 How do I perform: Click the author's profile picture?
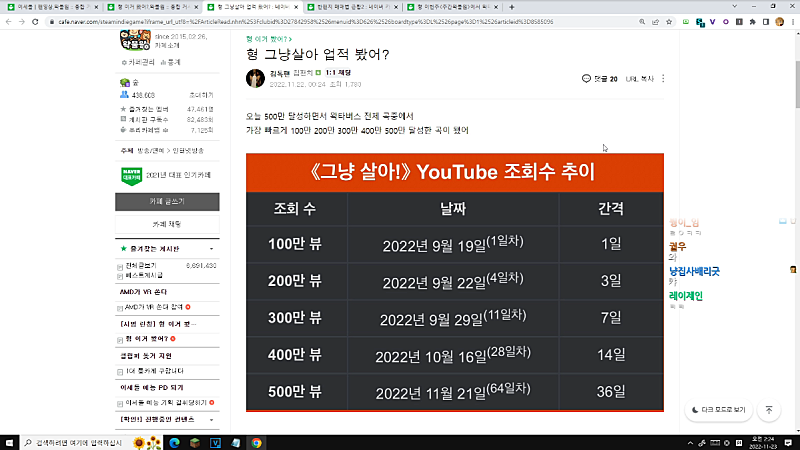tap(255, 79)
